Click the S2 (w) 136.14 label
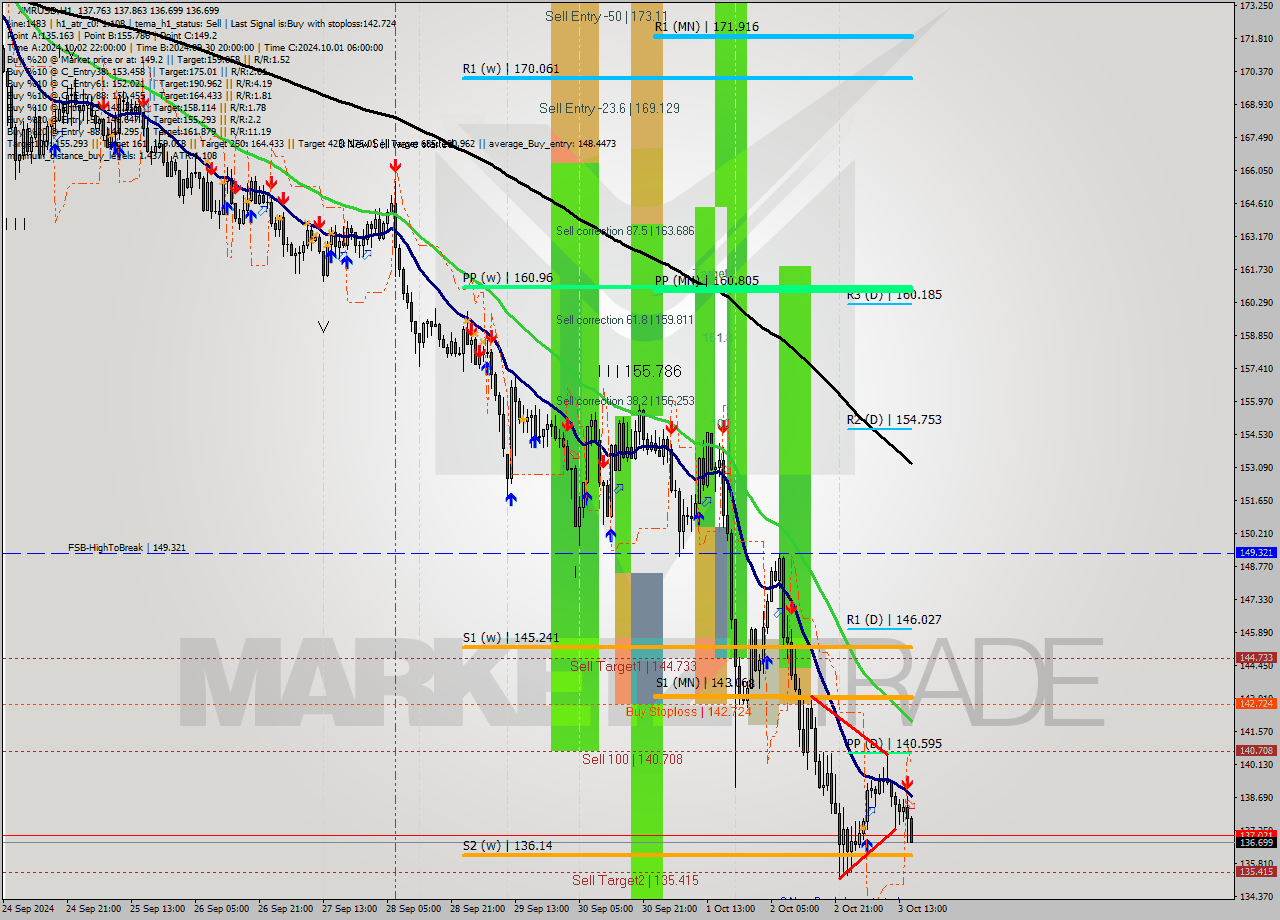This screenshot has height=920, width=1280. 507,846
